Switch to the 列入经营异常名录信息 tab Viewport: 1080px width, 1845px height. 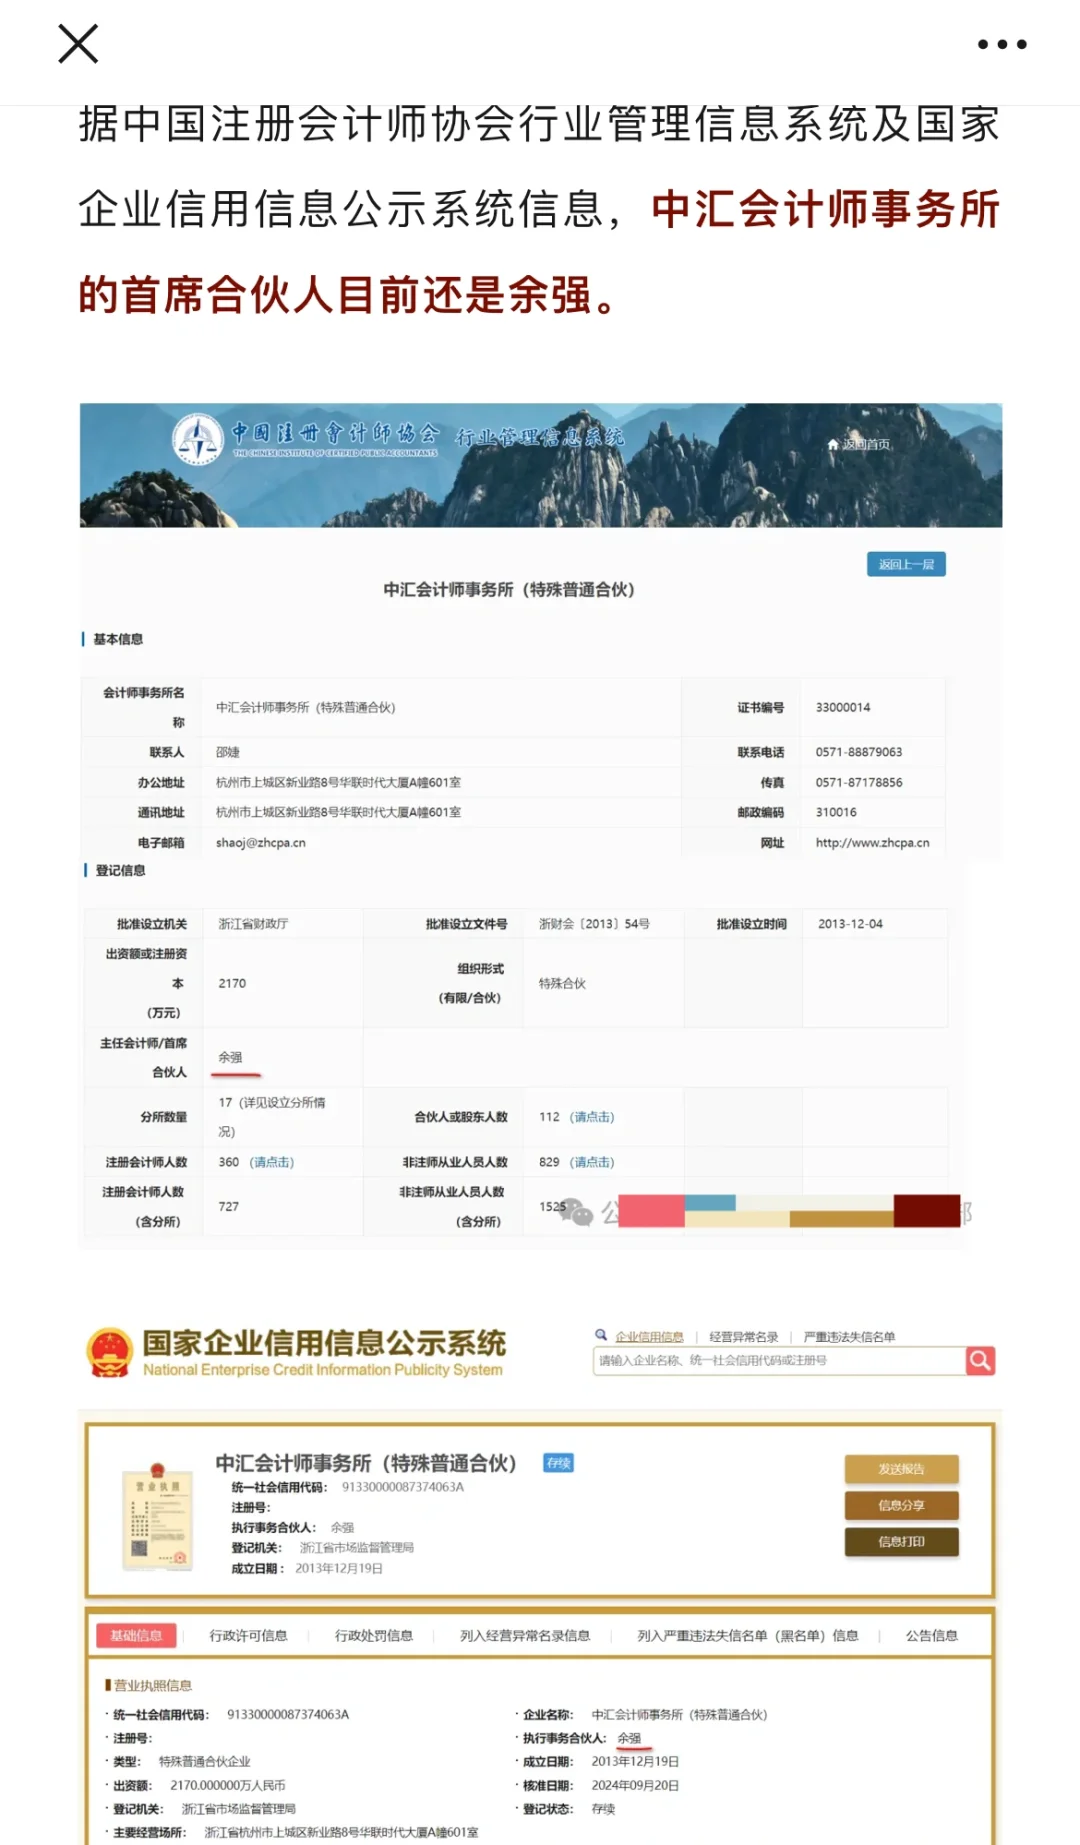[x=525, y=1636]
